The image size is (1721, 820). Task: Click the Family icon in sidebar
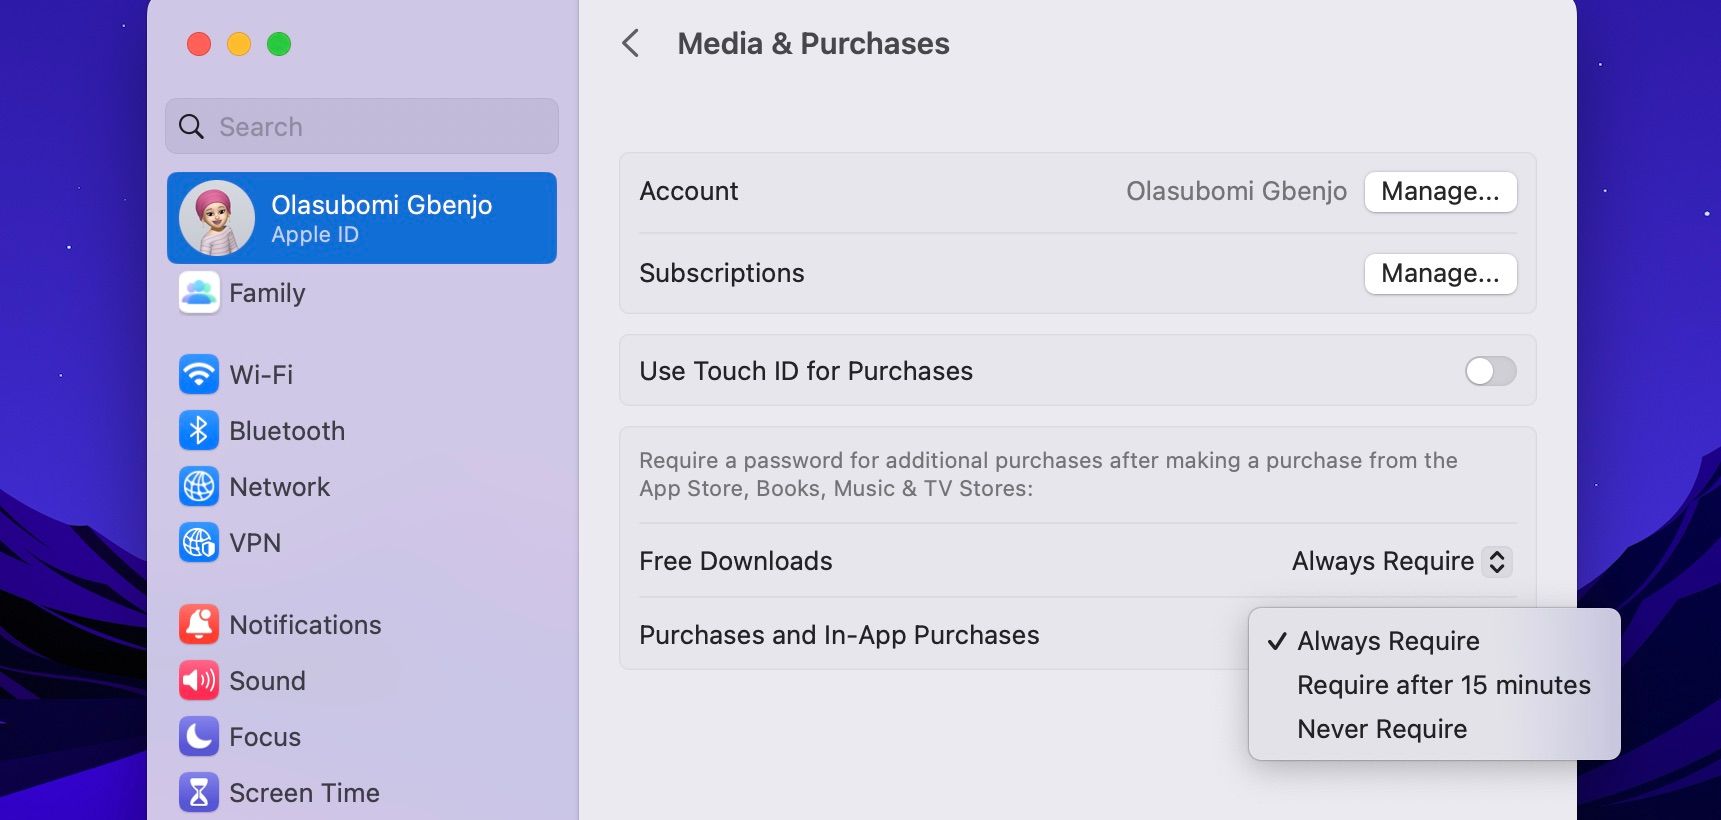[x=199, y=293]
